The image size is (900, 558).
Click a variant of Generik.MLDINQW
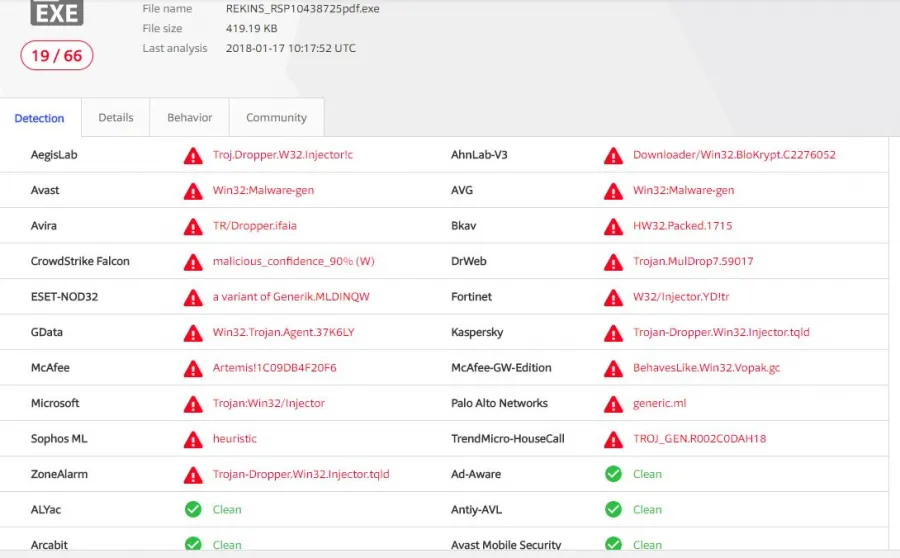coord(291,297)
